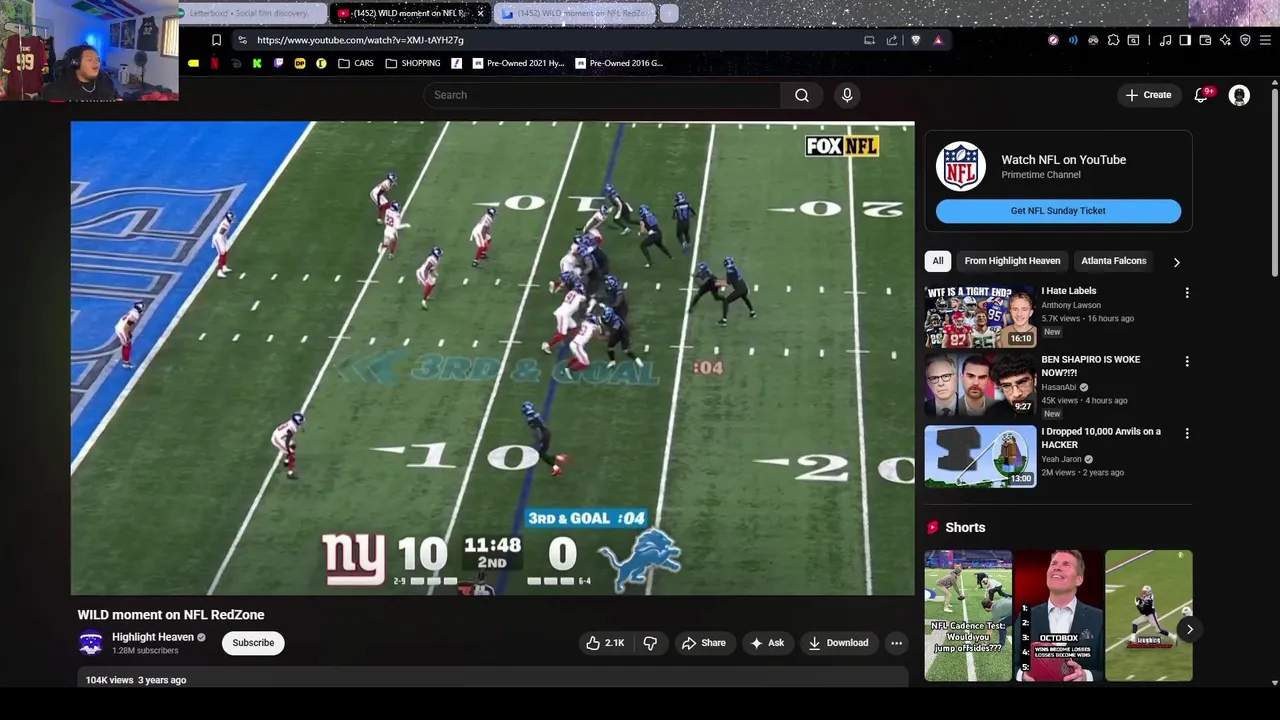Open the Twitch bookmark icon
The height and width of the screenshot is (720, 1280).
tap(278, 63)
